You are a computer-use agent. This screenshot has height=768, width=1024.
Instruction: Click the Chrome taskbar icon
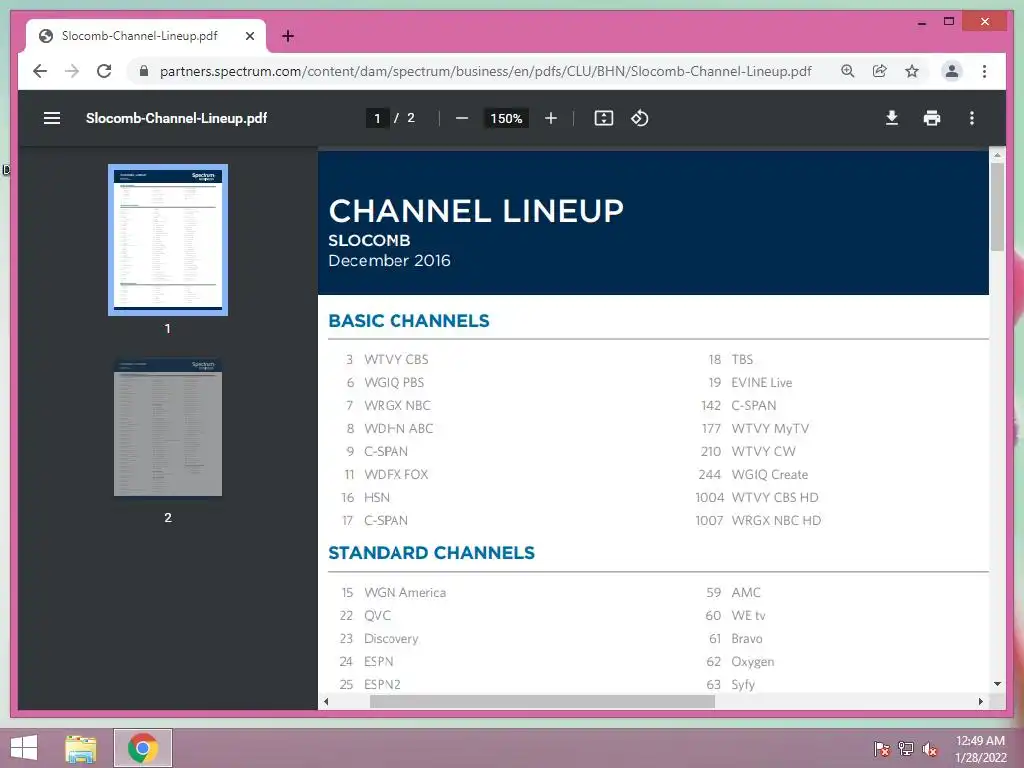tap(143, 748)
